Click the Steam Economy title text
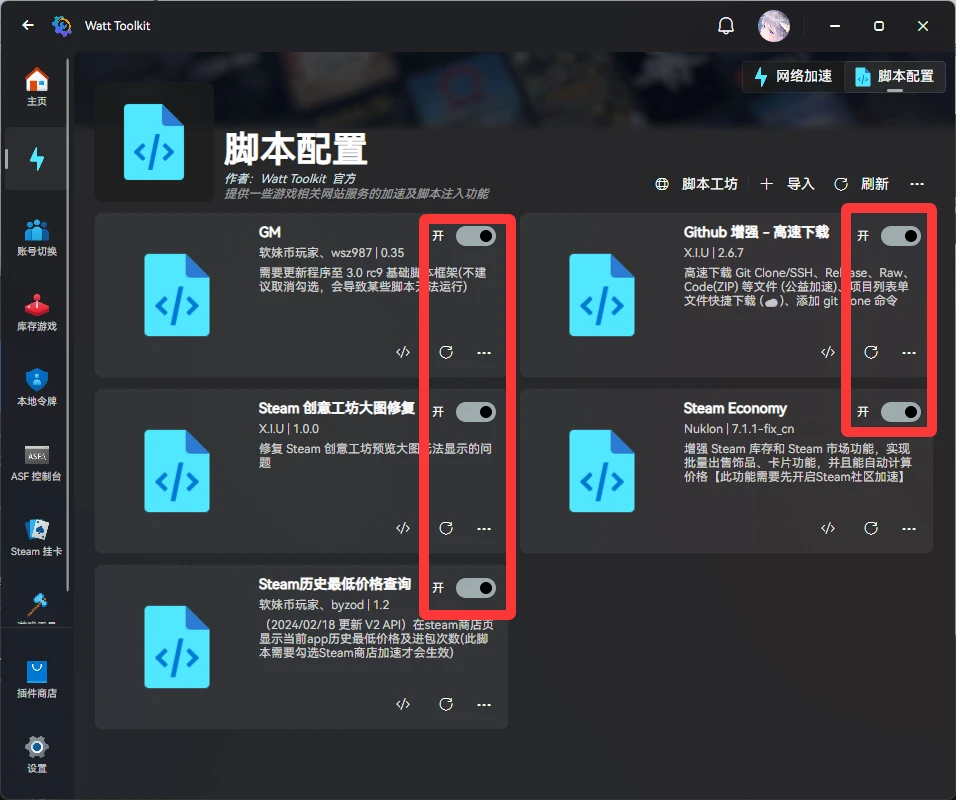The height and width of the screenshot is (800, 956). (x=735, y=408)
